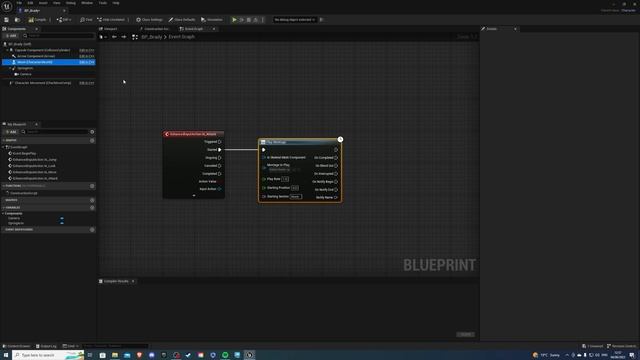The height and width of the screenshot is (360, 640).
Task: Click the Stop simulation icon
Action: [249, 20]
